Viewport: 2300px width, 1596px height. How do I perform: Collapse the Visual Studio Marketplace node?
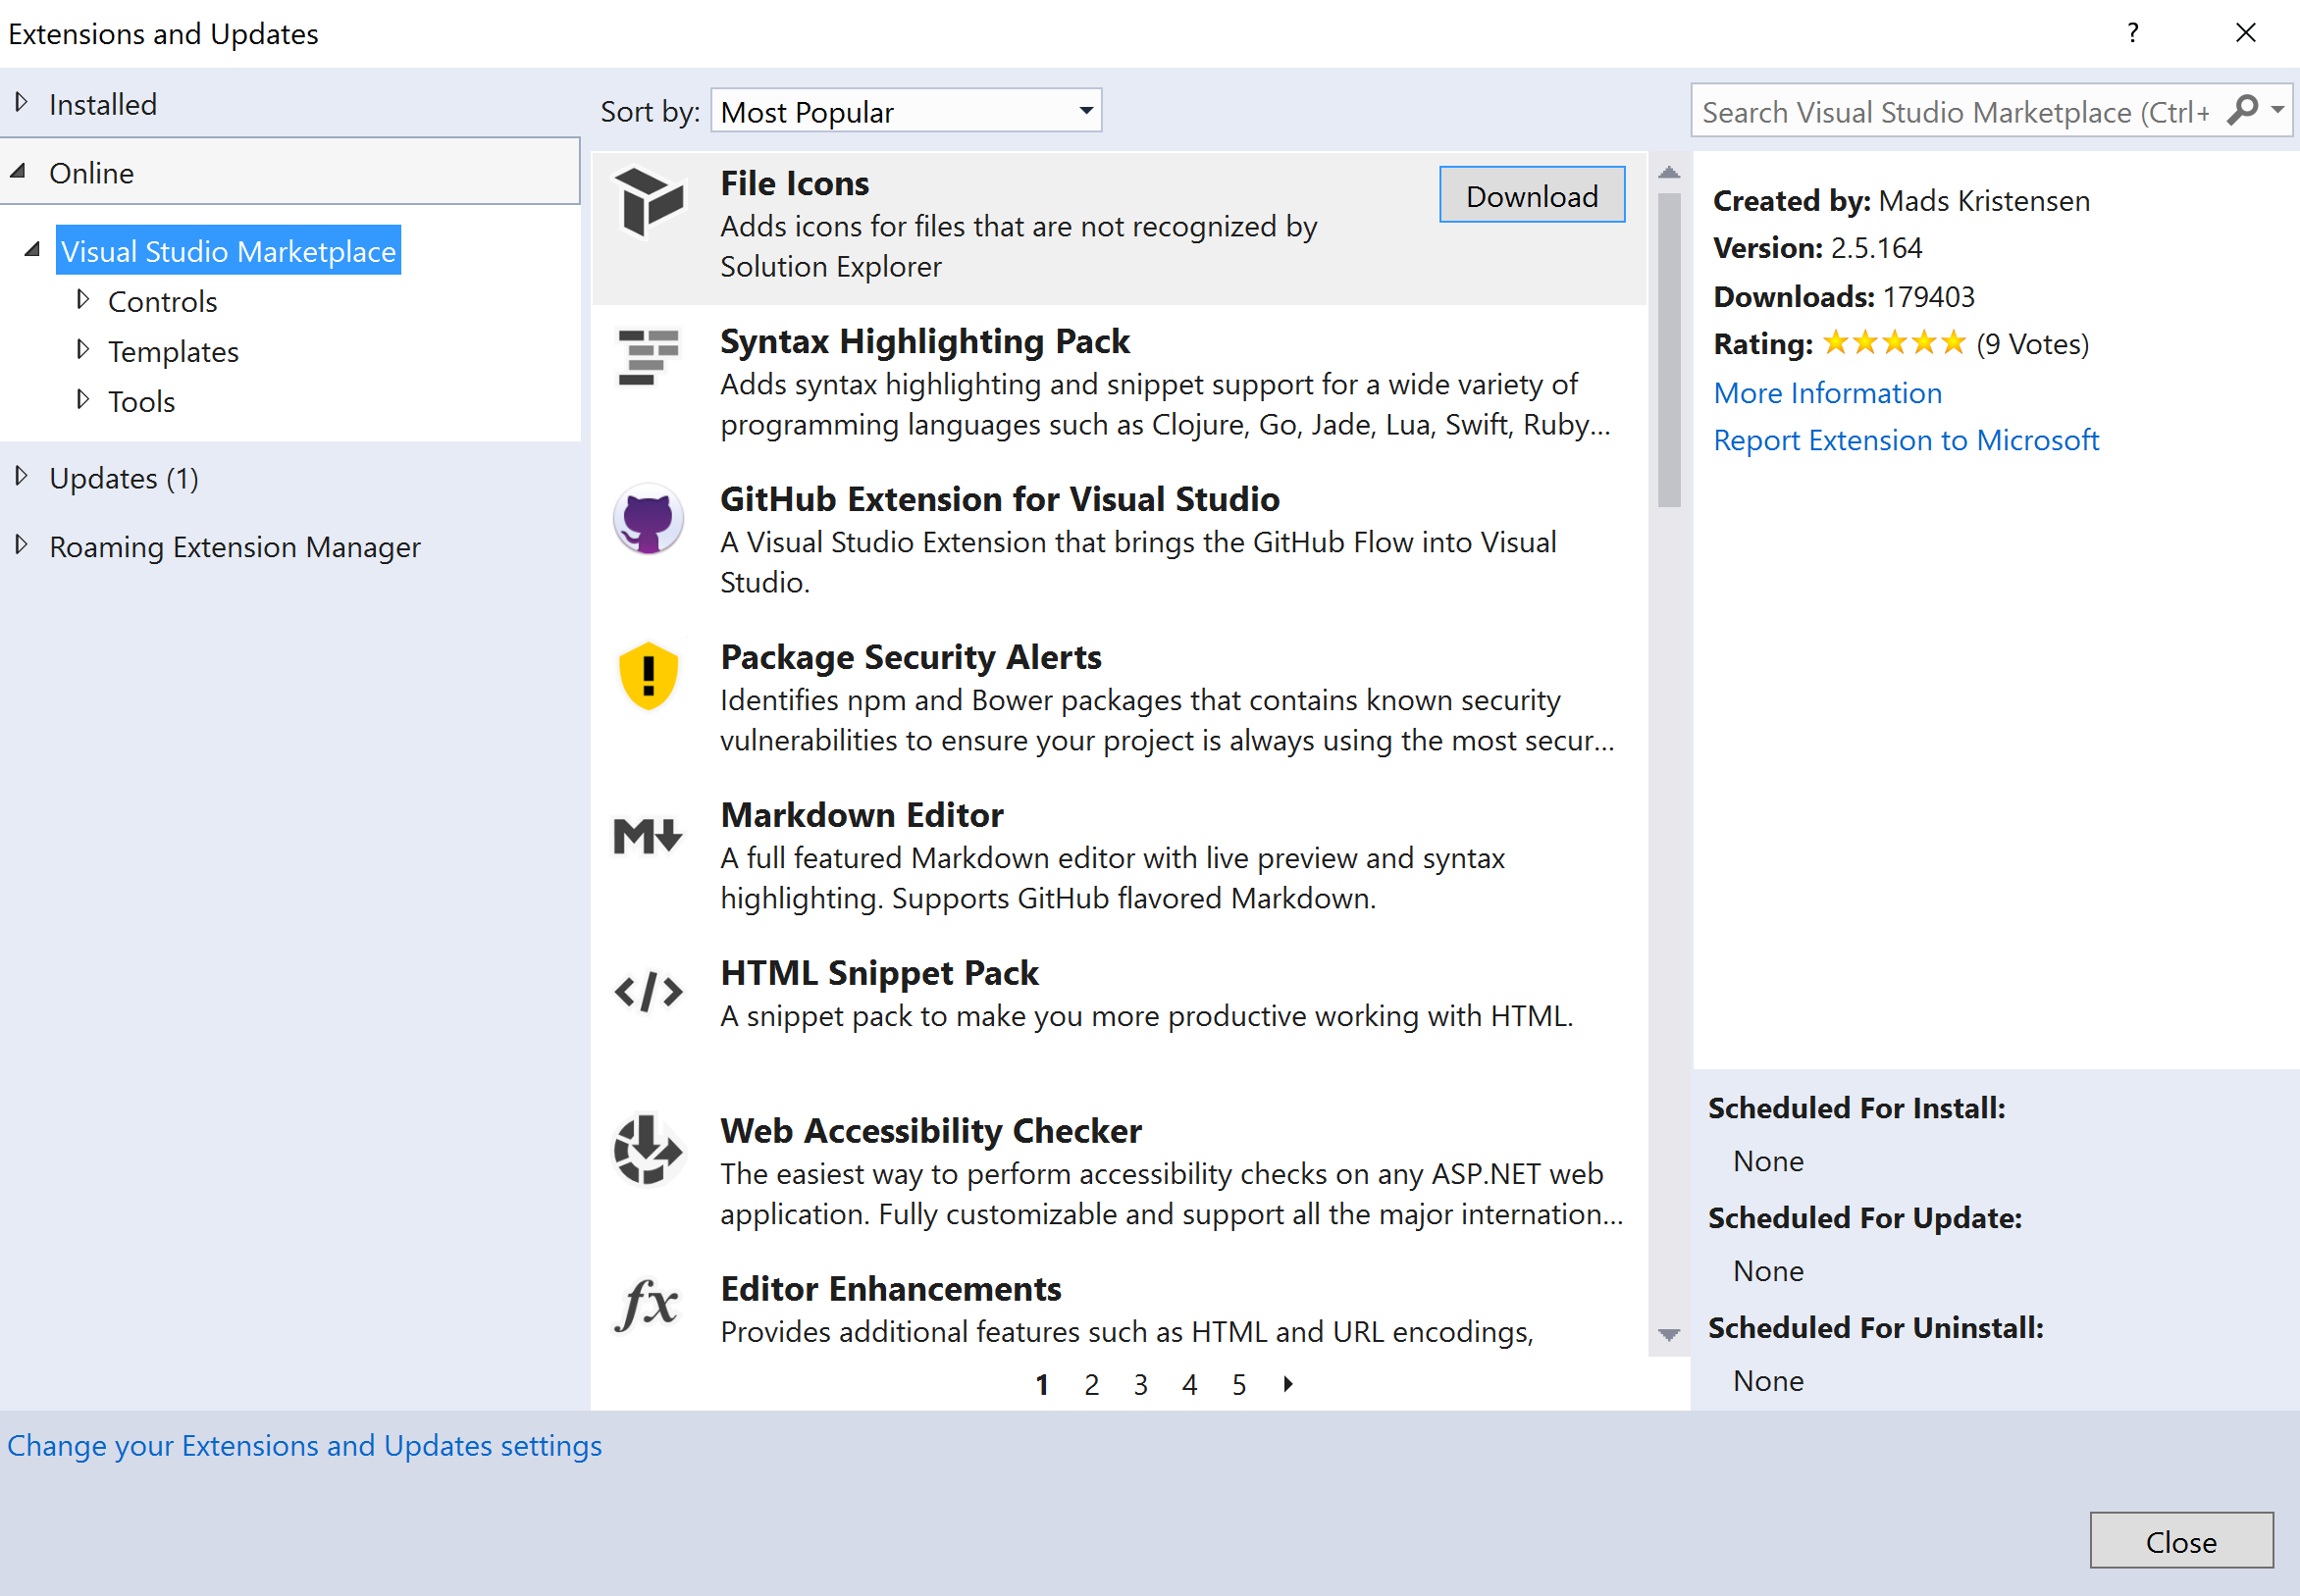pyautogui.click(x=33, y=249)
